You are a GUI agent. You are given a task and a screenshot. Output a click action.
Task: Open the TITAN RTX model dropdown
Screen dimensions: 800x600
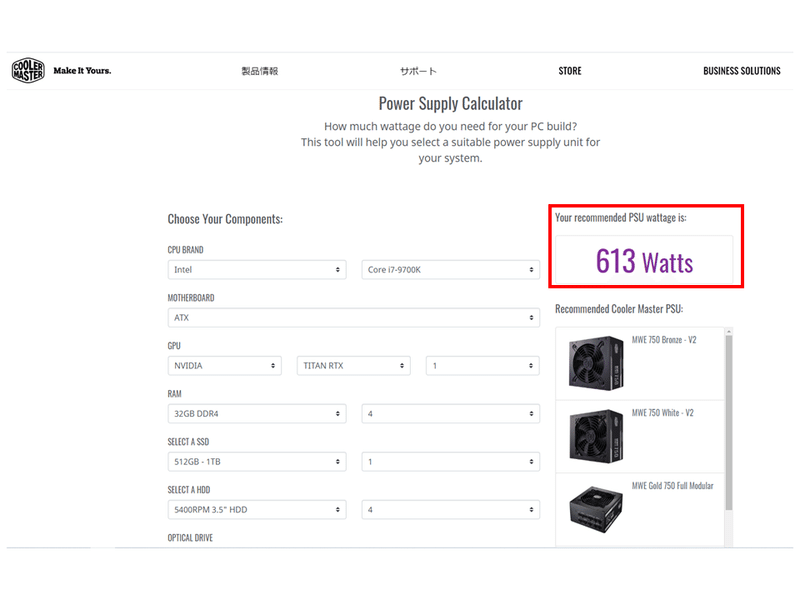[x=354, y=365]
